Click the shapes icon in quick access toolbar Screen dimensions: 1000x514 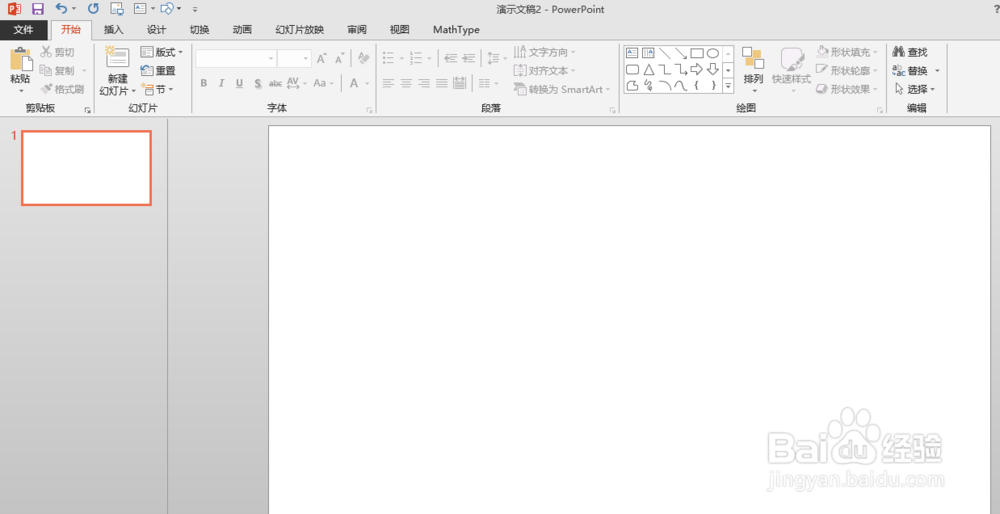pos(167,9)
